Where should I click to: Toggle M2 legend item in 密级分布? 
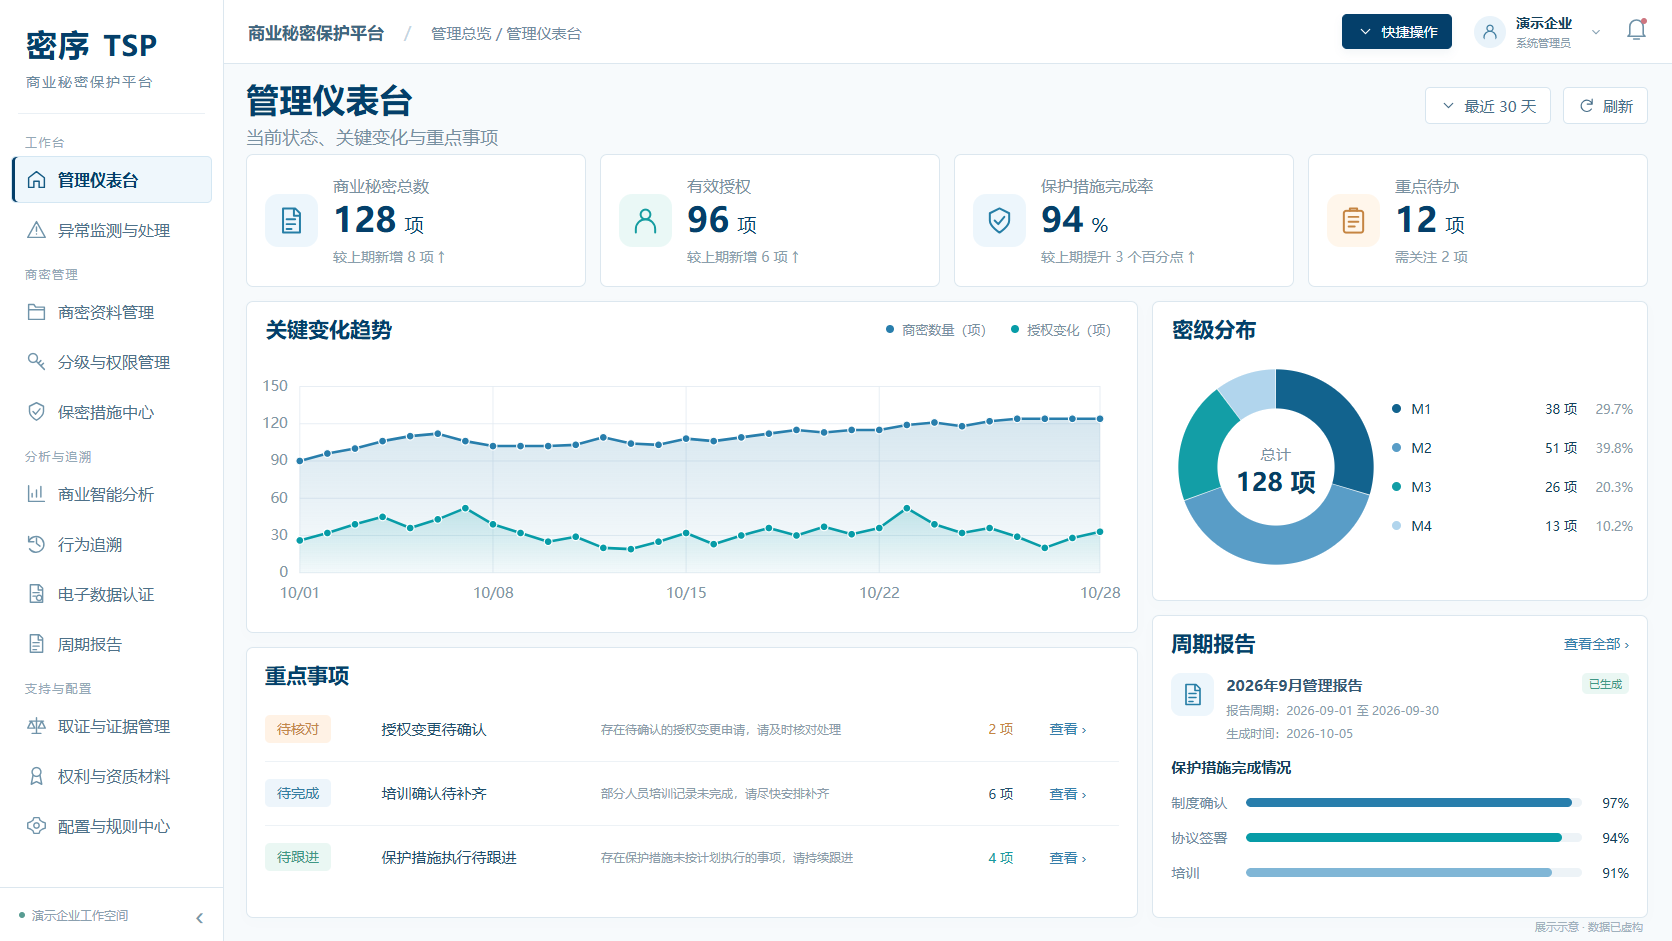[x=1412, y=448]
